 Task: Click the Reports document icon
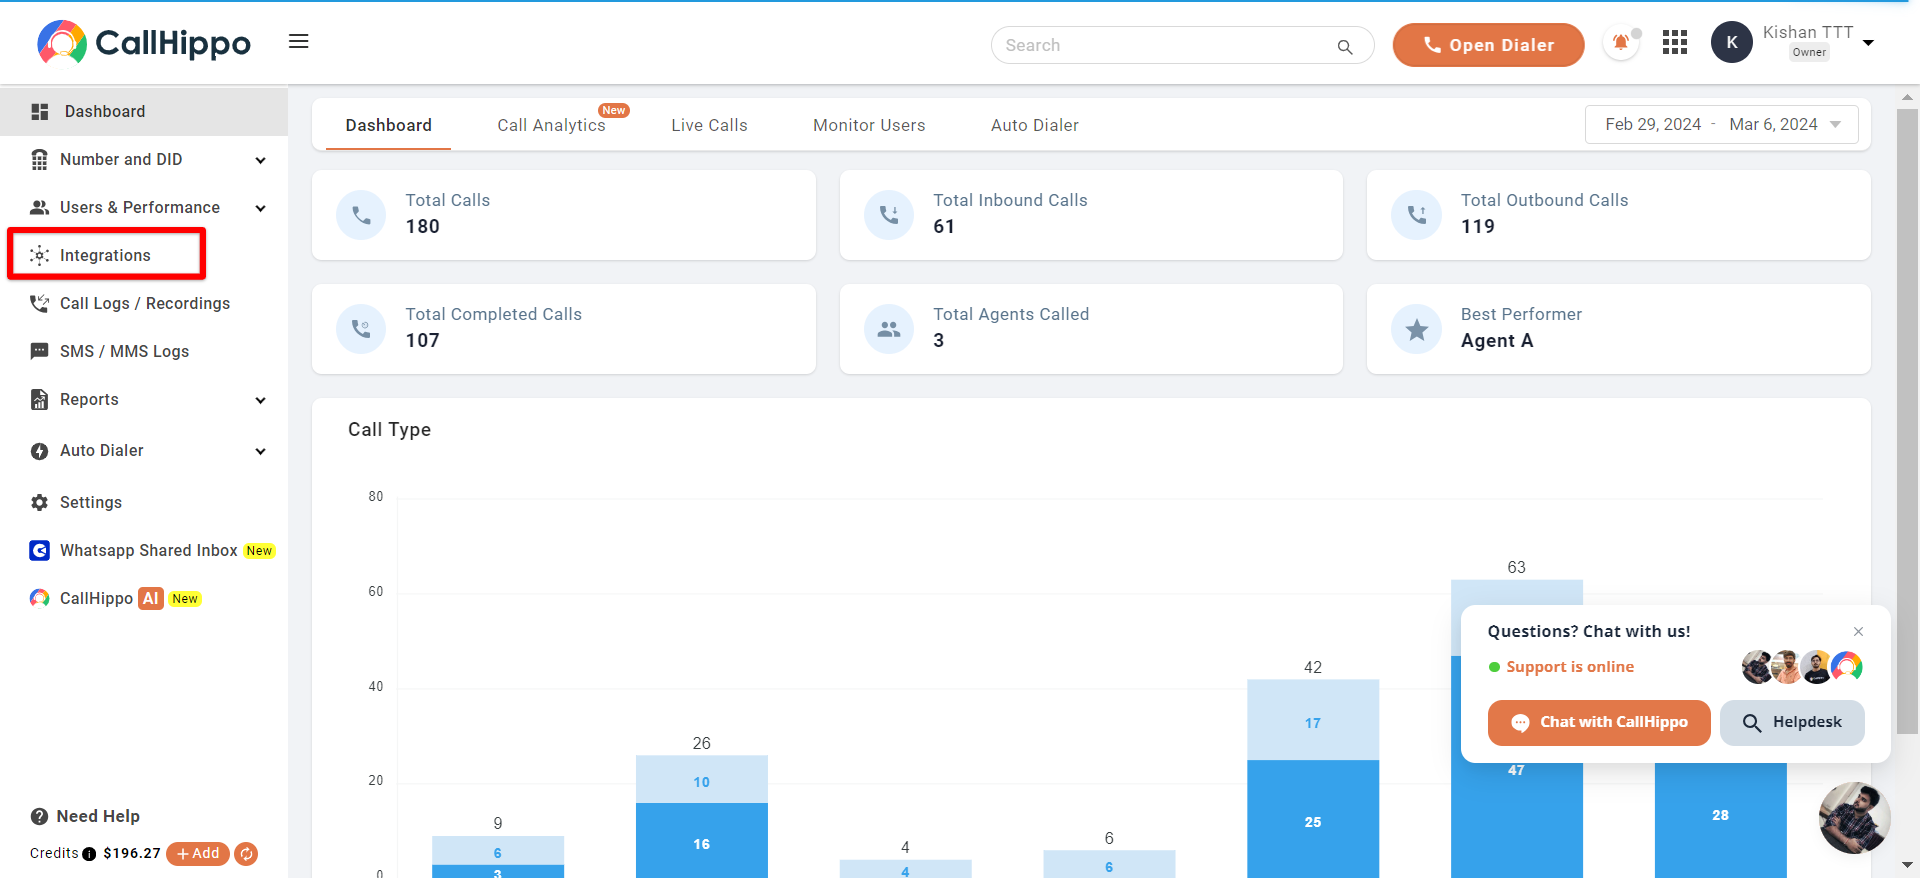40,399
